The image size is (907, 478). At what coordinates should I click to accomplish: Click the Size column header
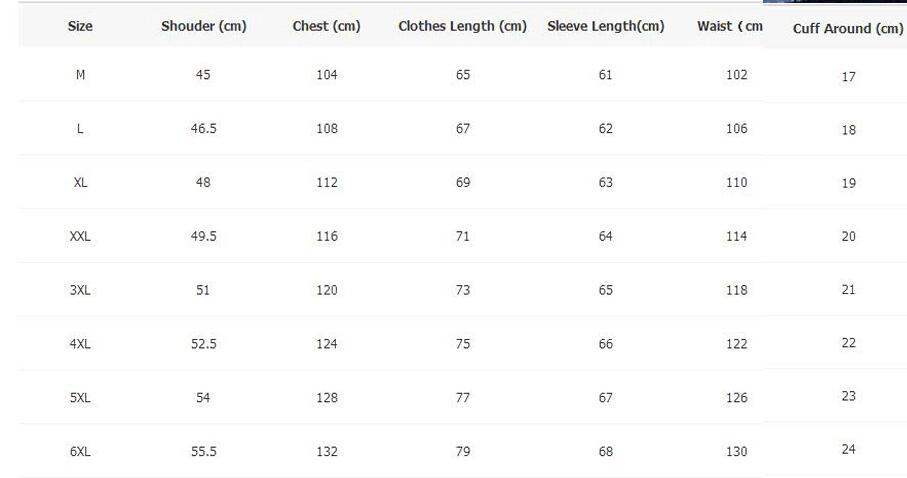(x=80, y=26)
